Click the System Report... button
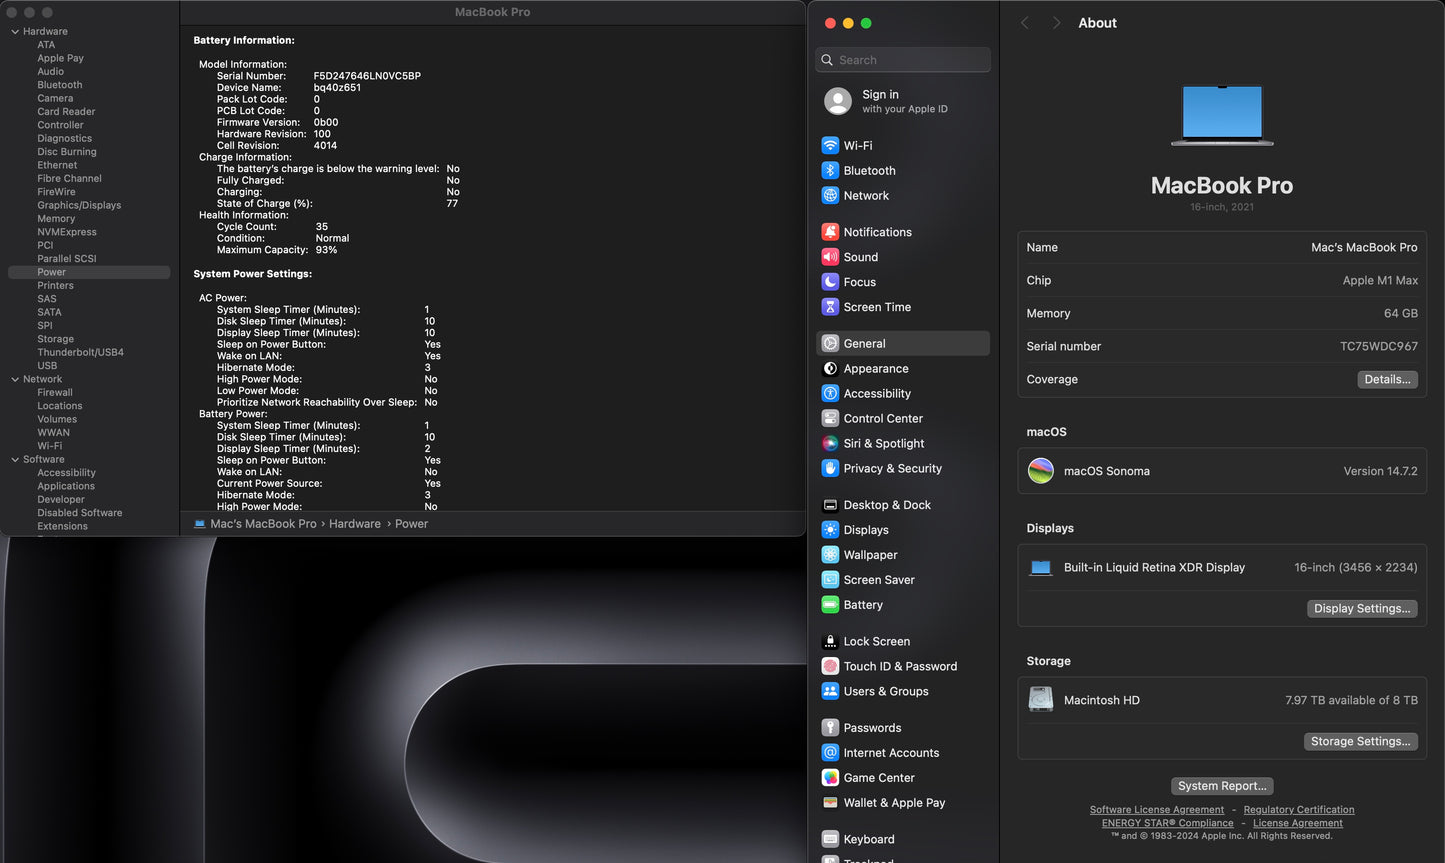Image resolution: width=1445 pixels, height=863 pixels. 1222,786
